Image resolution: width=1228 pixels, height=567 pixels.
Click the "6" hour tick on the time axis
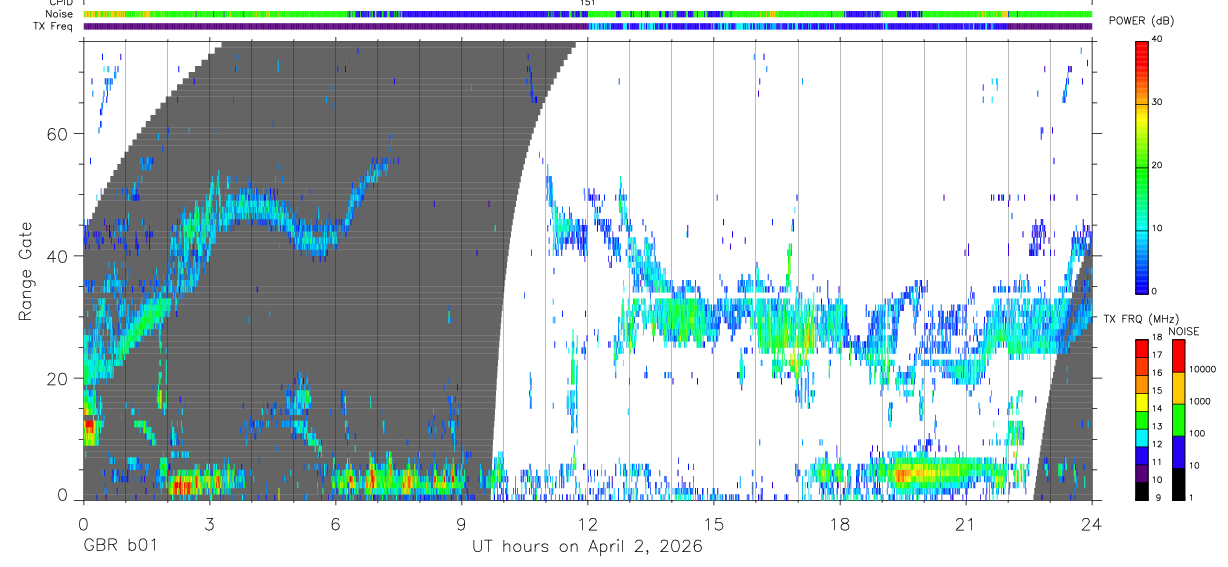click(335, 523)
